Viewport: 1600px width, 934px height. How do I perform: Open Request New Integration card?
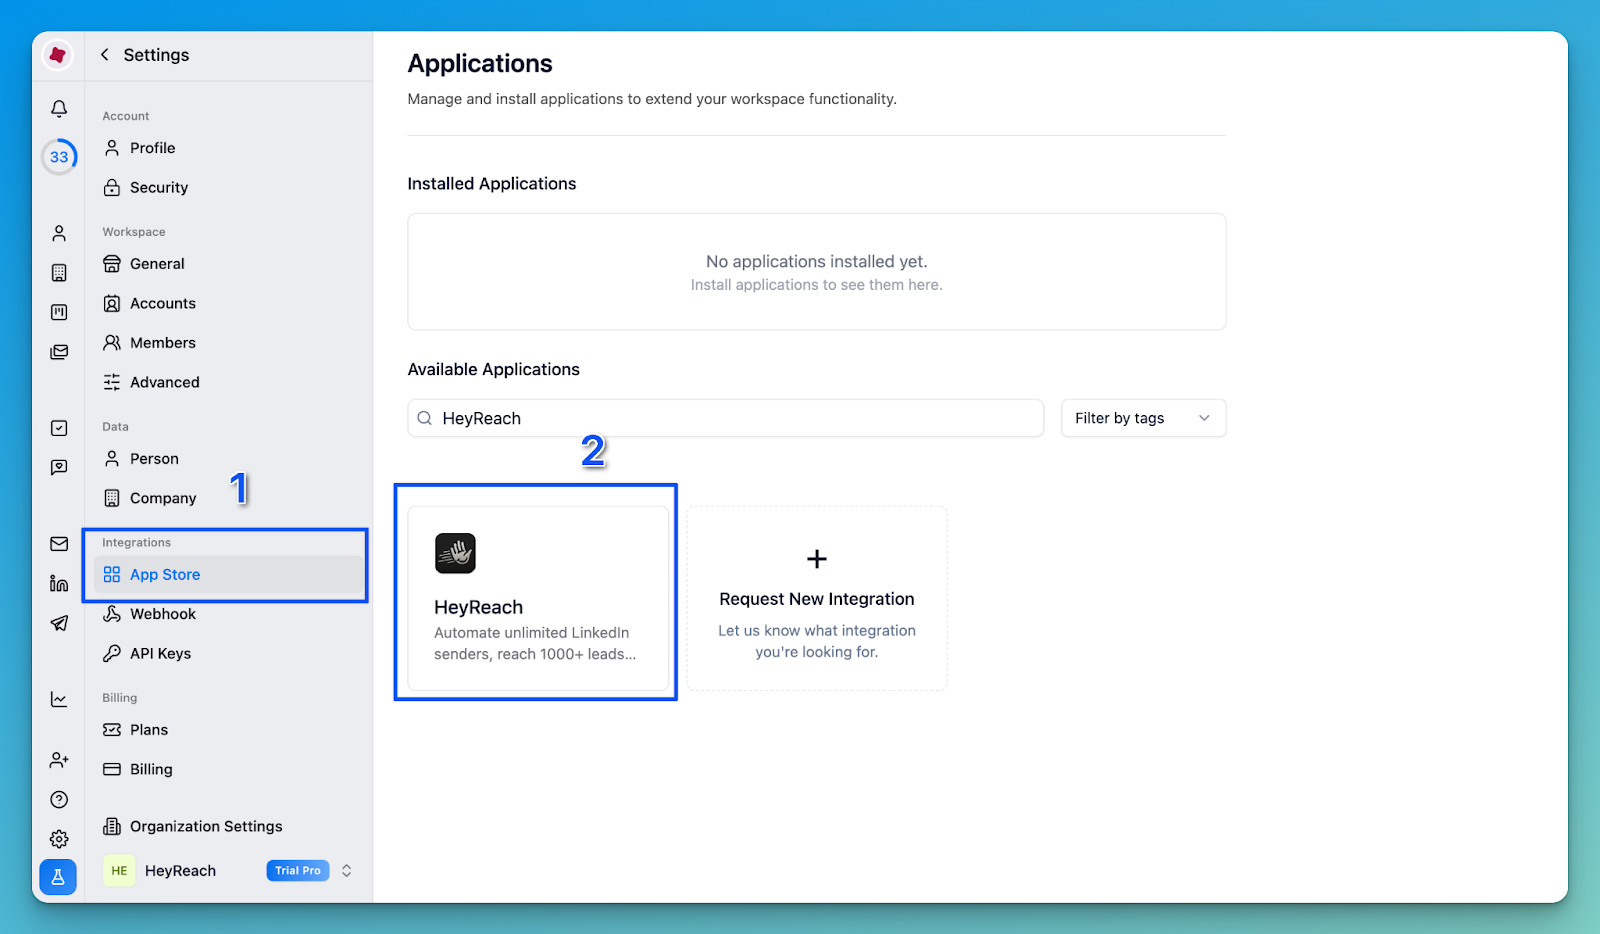817,598
